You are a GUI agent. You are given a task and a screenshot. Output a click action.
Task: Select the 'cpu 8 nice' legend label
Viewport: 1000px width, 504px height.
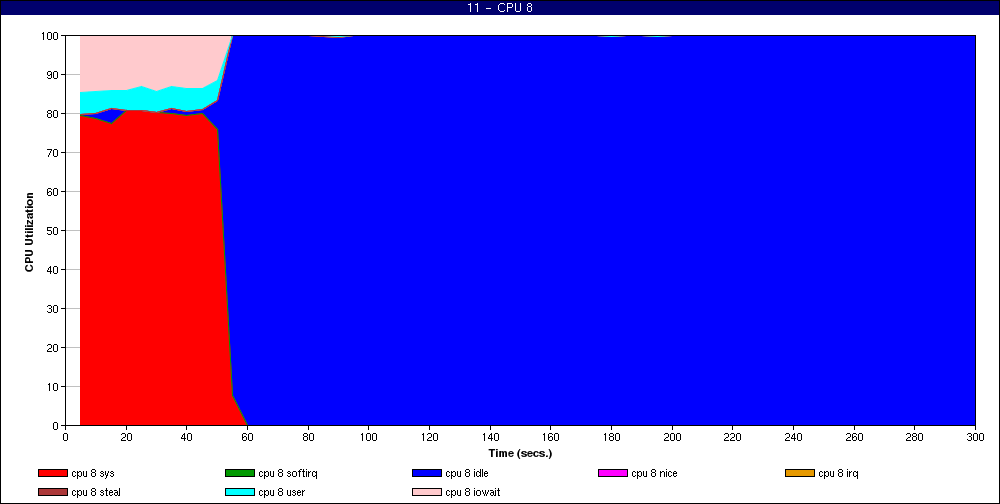654,473
